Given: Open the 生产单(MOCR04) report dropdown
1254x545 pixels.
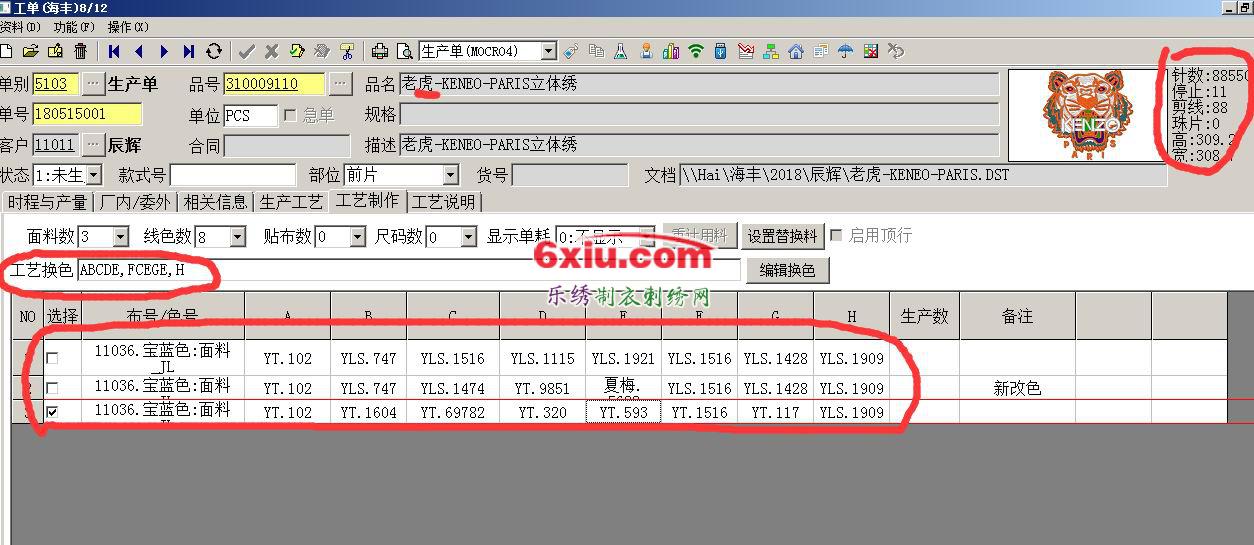Looking at the screenshot, I should click(548, 51).
